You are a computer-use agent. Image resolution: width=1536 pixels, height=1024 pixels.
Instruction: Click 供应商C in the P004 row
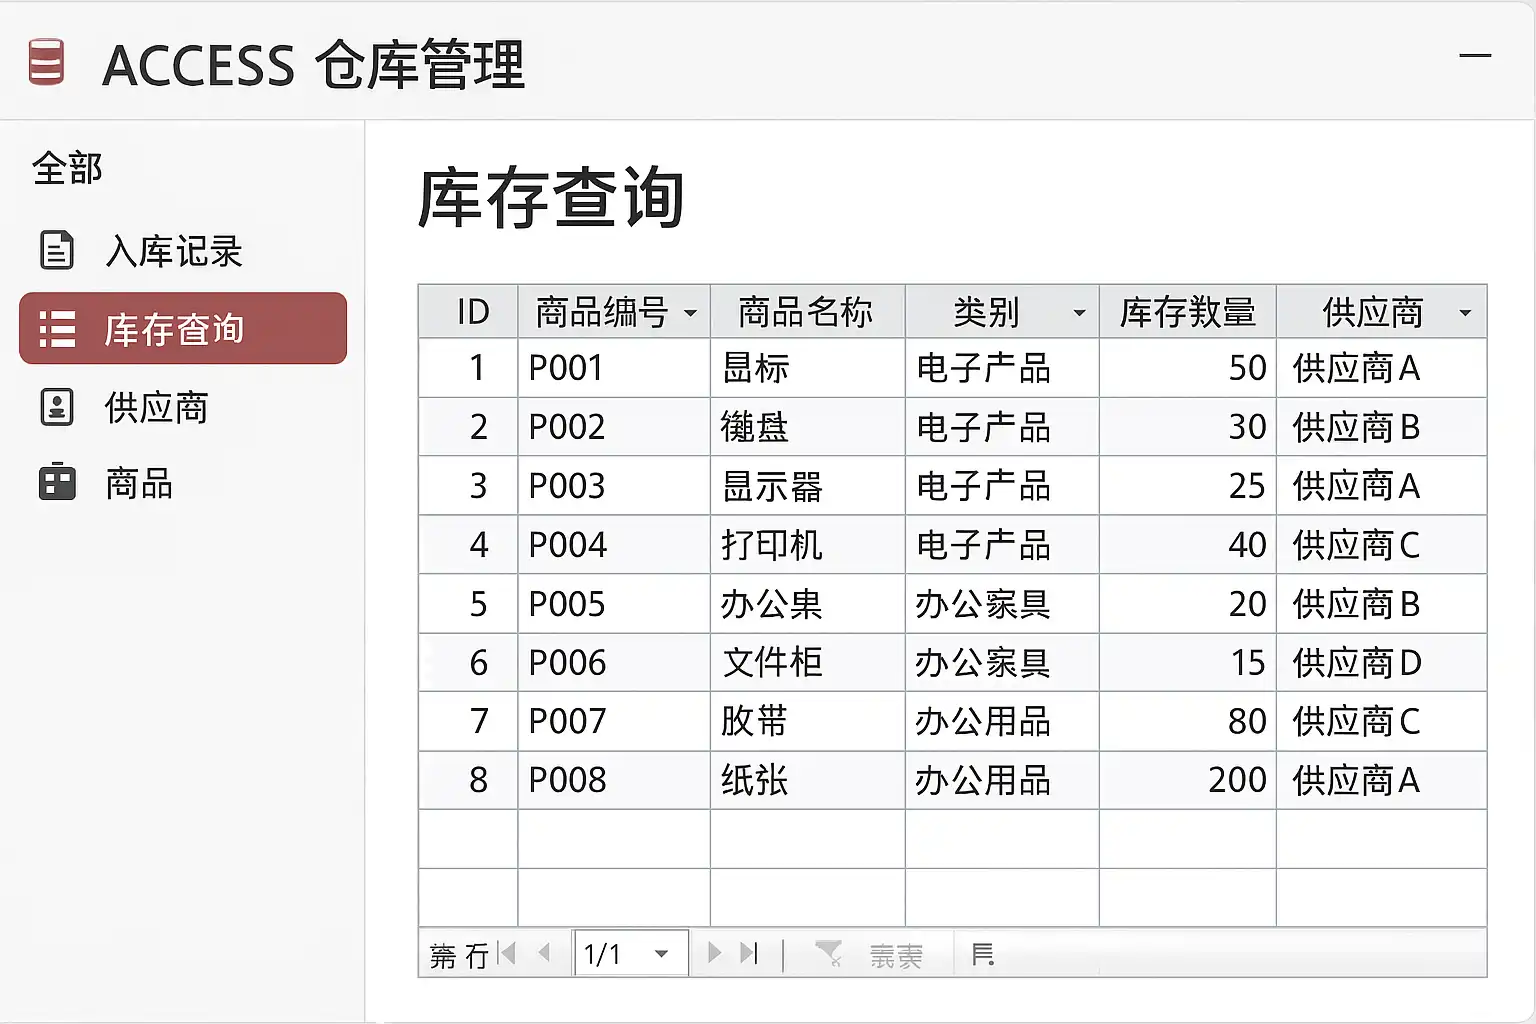1356,545
